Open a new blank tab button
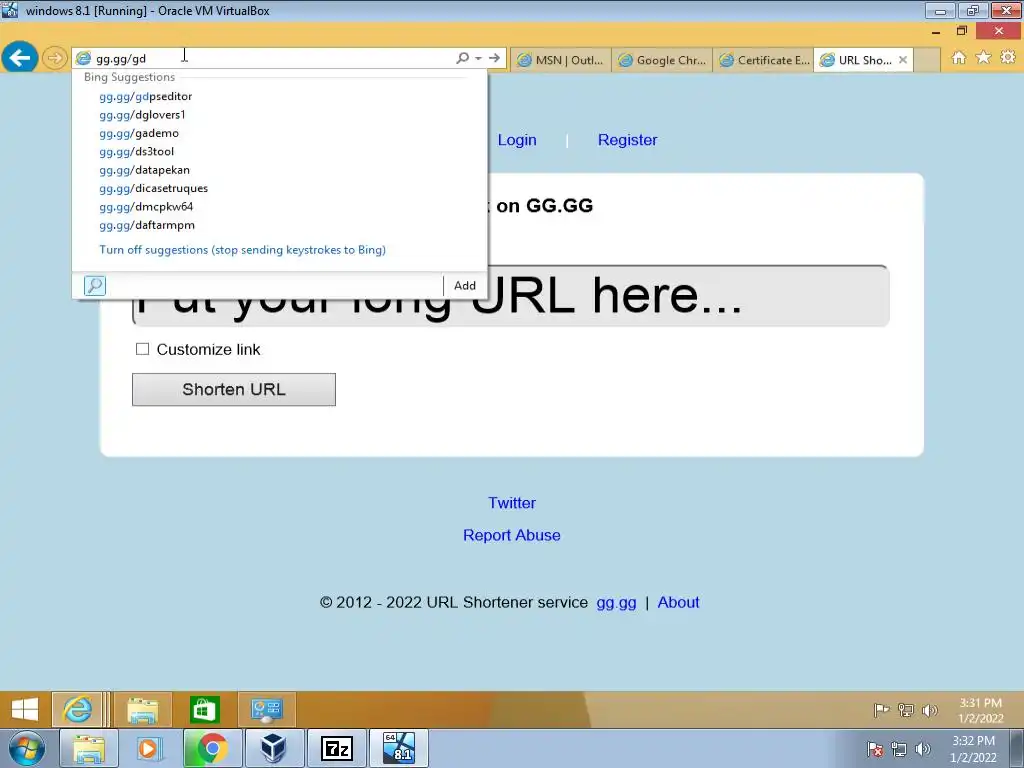This screenshot has width=1024, height=768. click(926, 60)
